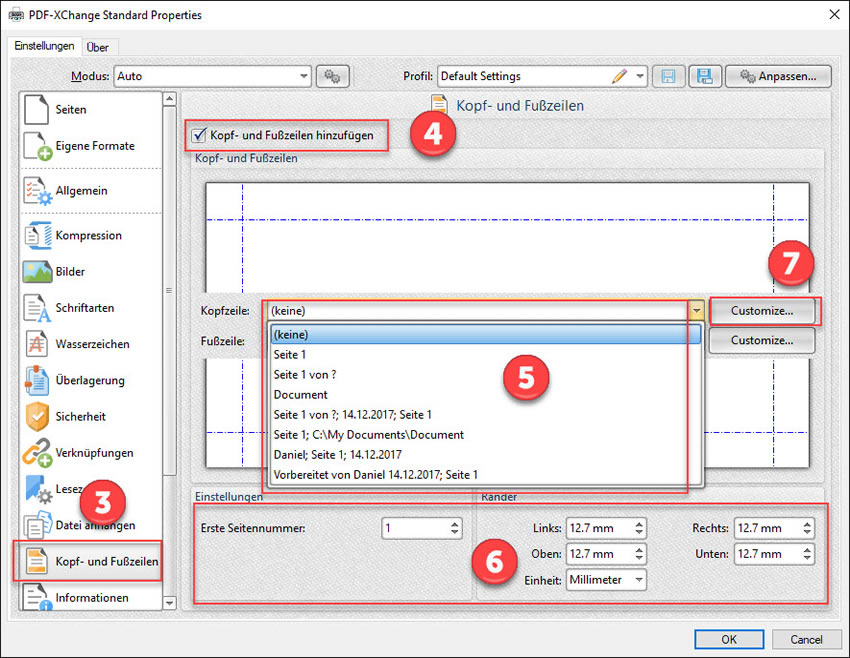This screenshot has width=850, height=658.
Task: Click the save profile as icon
Action: (705, 76)
